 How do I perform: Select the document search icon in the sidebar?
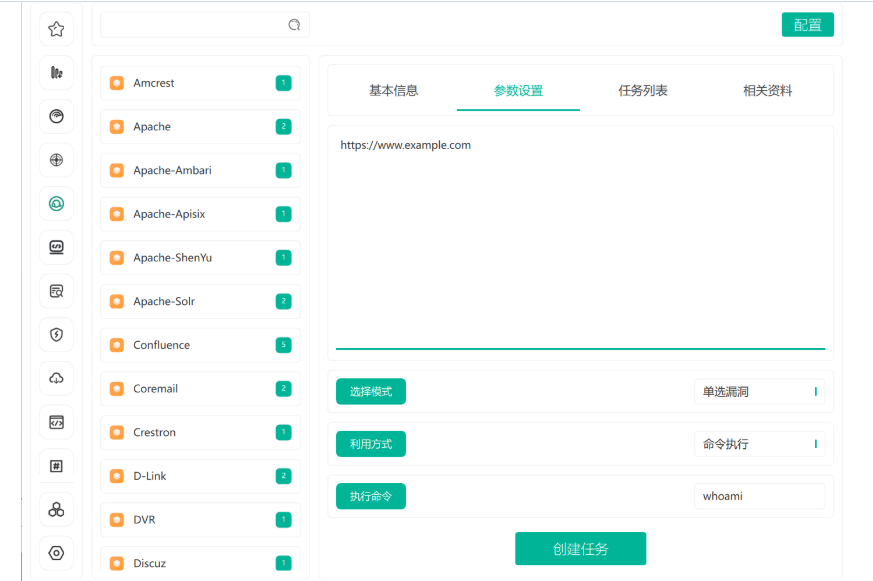click(56, 291)
